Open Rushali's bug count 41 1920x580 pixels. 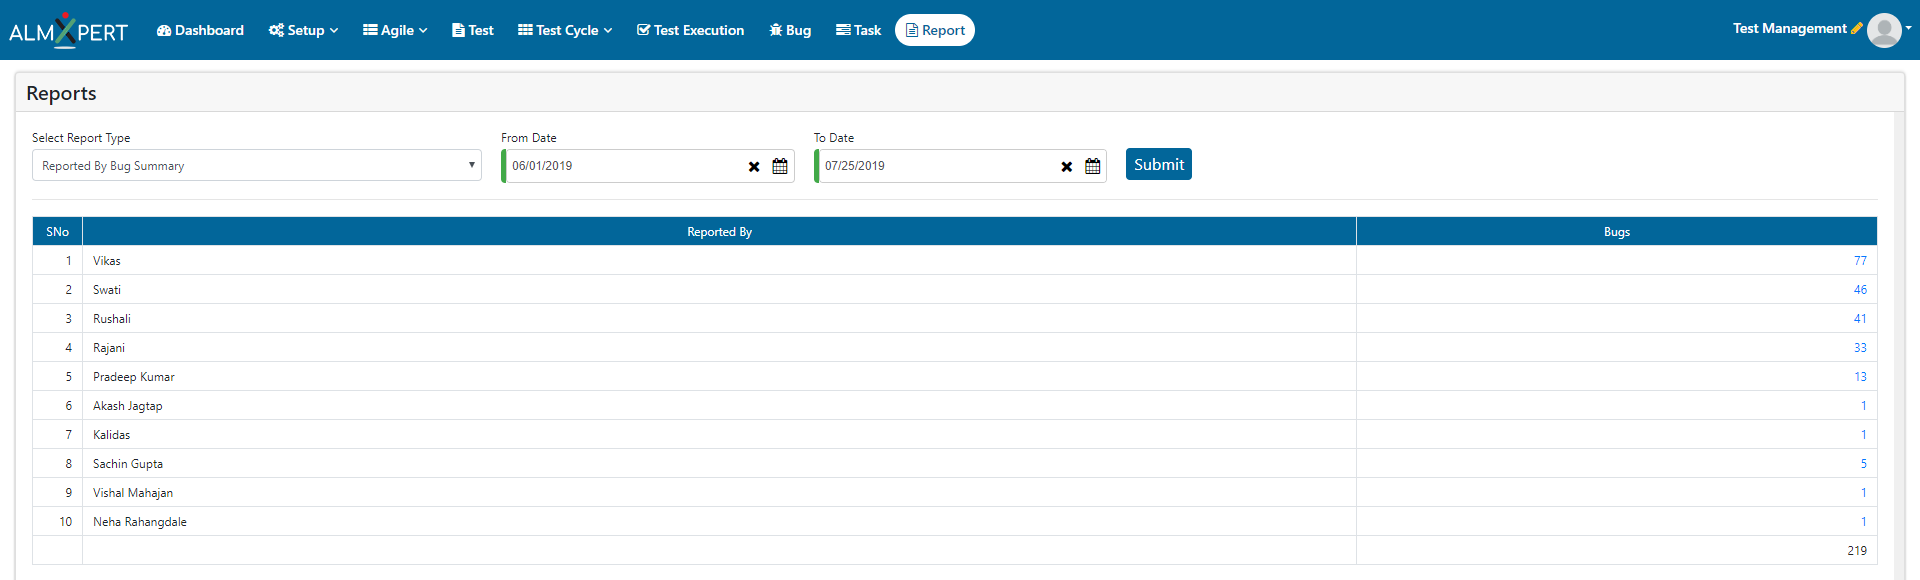tap(1860, 319)
